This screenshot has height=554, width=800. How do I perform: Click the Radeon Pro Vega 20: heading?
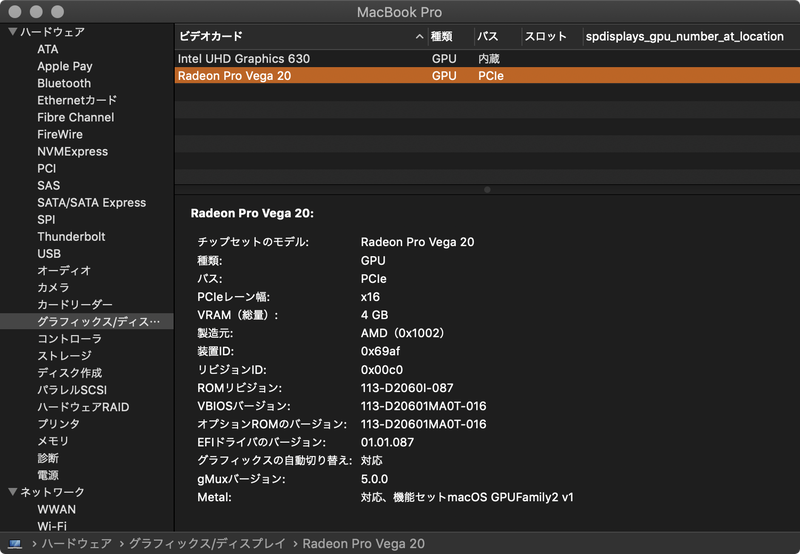252,213
